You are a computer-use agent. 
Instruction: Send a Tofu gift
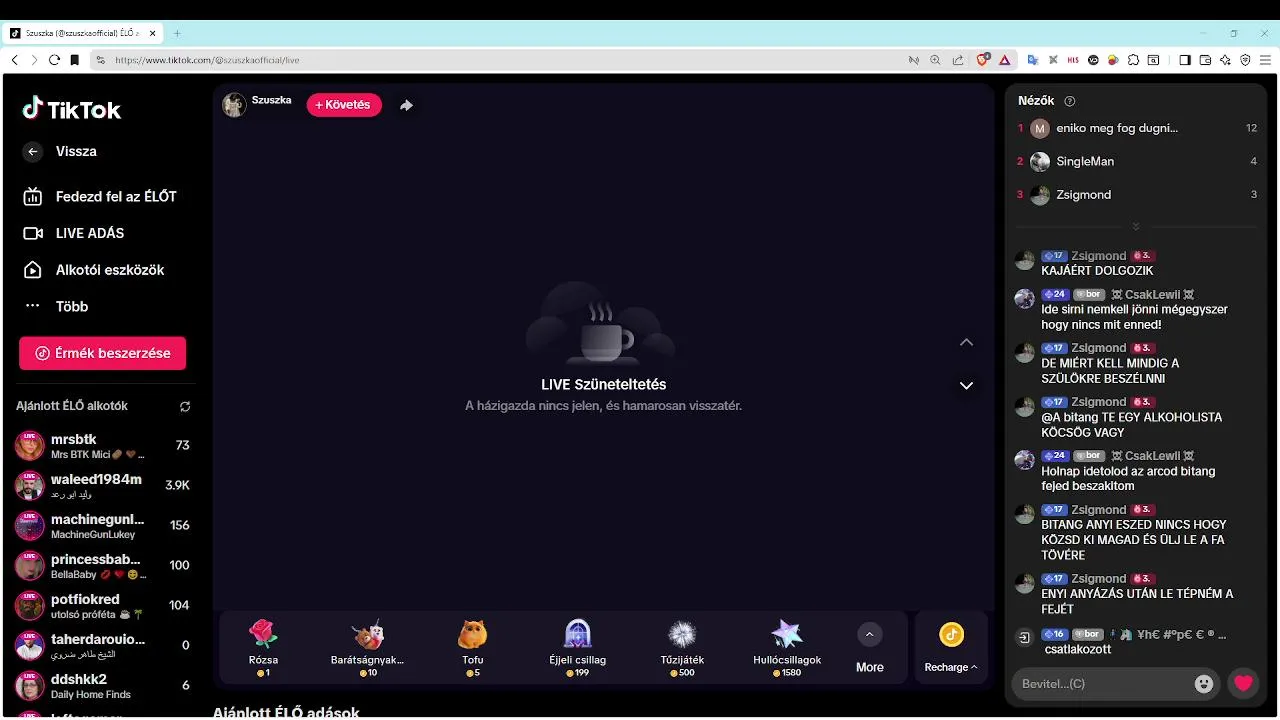(x=473, y=647)
